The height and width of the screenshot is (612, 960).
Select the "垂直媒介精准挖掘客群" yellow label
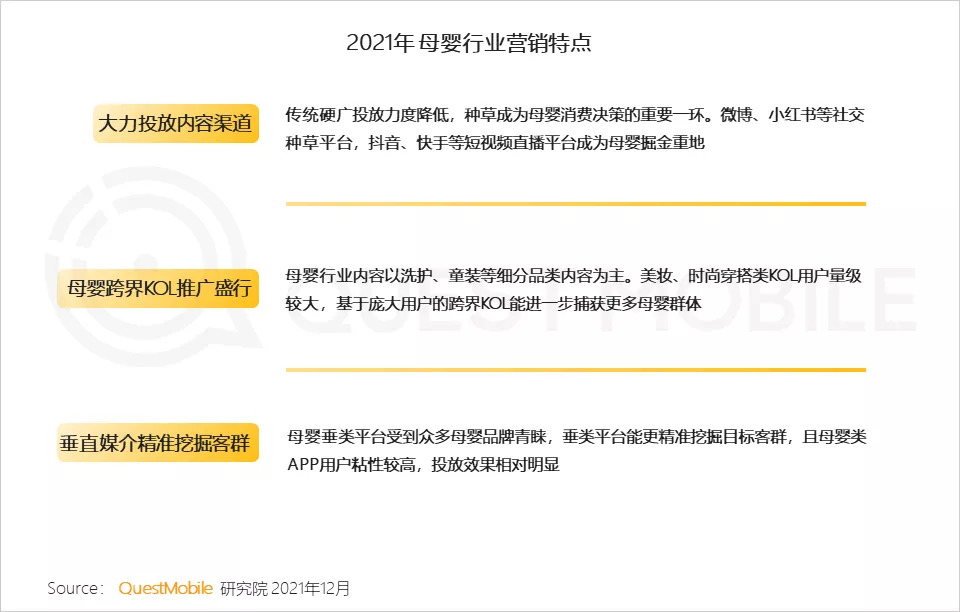pyautogui.click(x=158, y=442)
